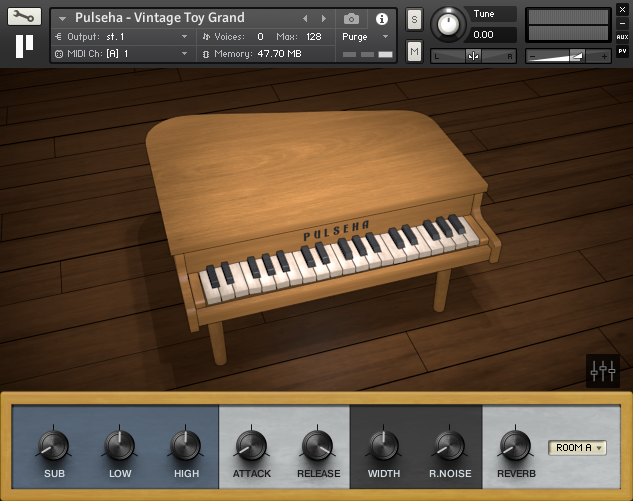The width and height of the screenshot is (633, 501).
Task: Click the Pulseha P logo icon
Action: tap(24, 46)
